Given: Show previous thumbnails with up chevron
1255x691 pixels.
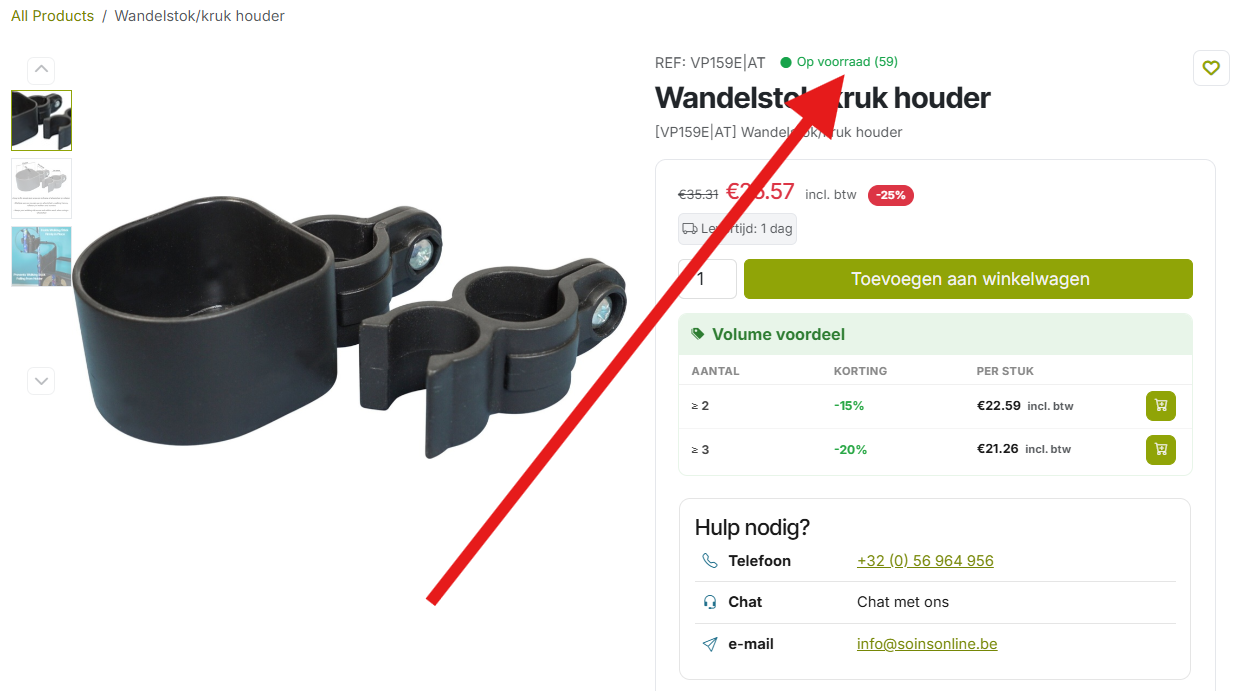Looking at the screenshot, I should pos(41,69).
